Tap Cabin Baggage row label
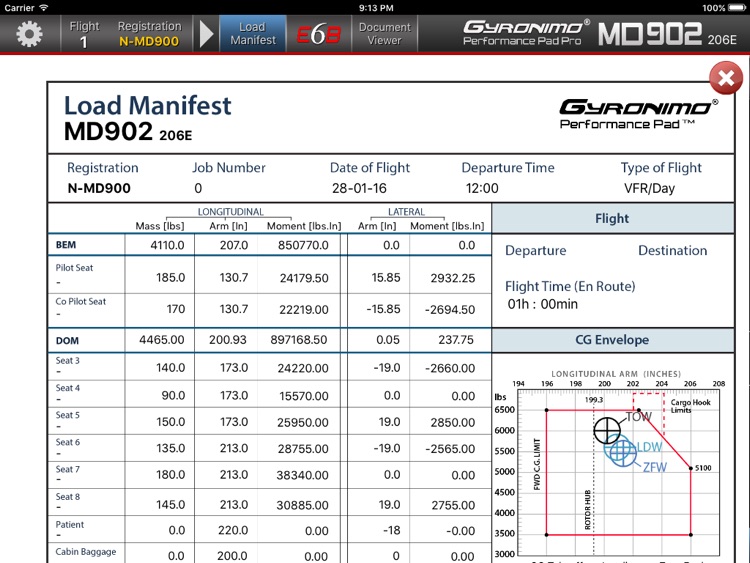 tap(86, 552)
